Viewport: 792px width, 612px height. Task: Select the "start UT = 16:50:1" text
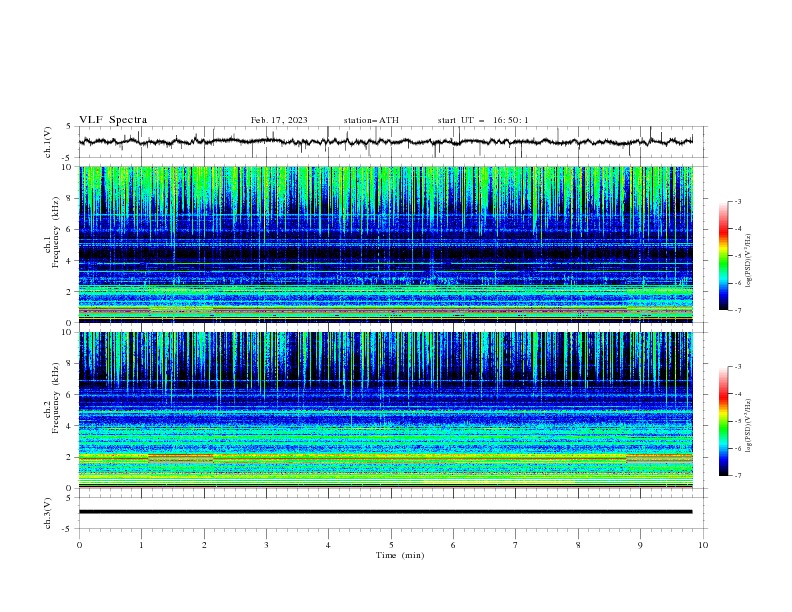click(483, 120)
